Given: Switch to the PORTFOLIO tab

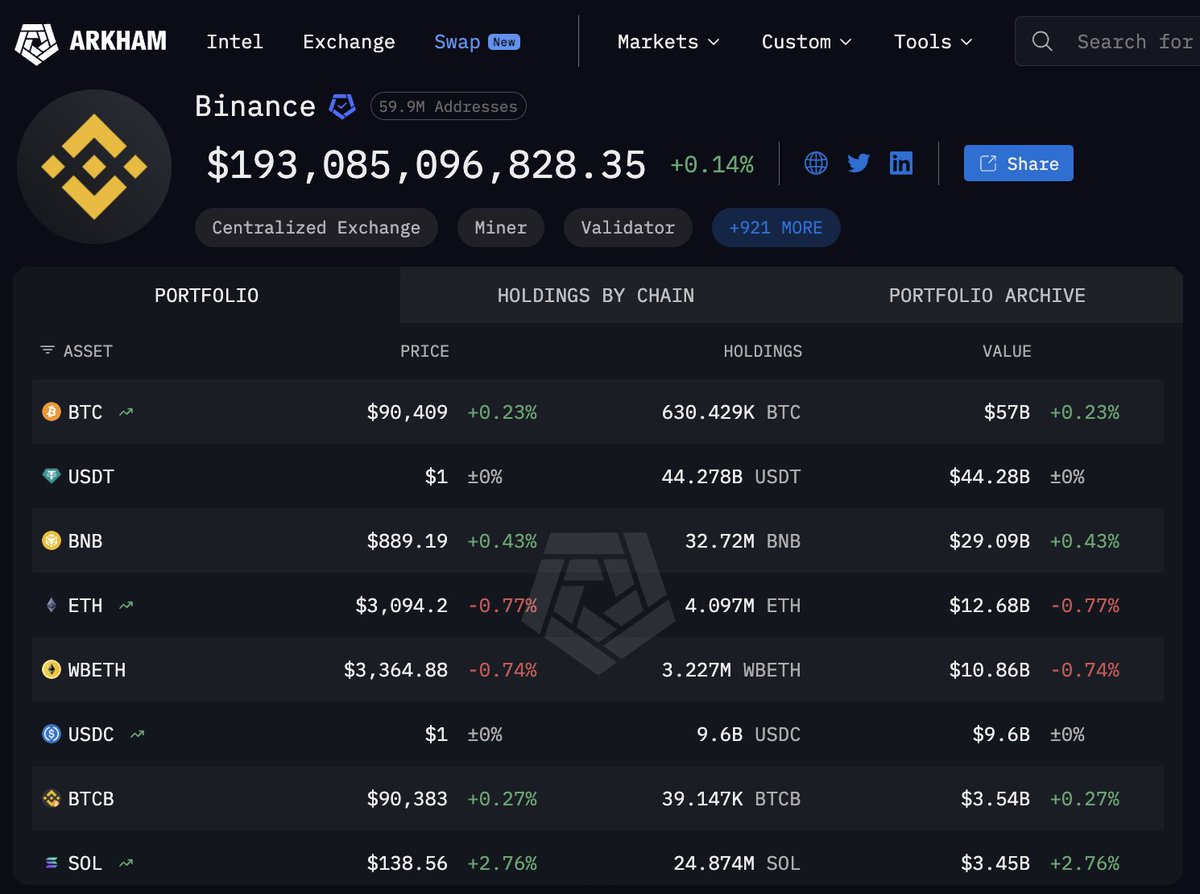Looking at the screenshot, I should point(206,295).
